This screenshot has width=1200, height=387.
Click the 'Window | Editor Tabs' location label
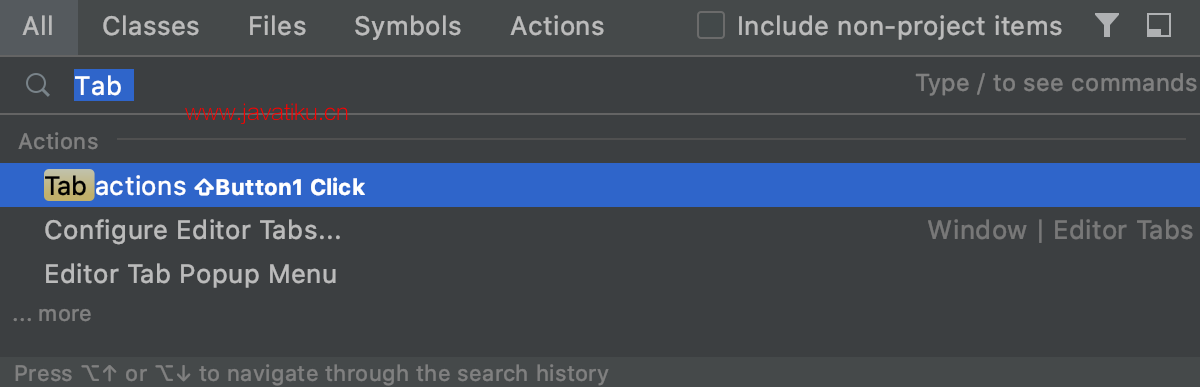click(1061, 231)
